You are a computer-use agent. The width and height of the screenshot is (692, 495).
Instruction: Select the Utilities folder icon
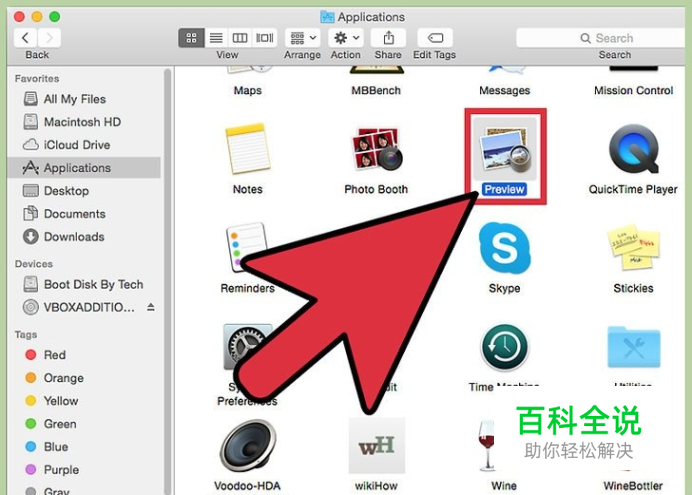click(633, 347)
